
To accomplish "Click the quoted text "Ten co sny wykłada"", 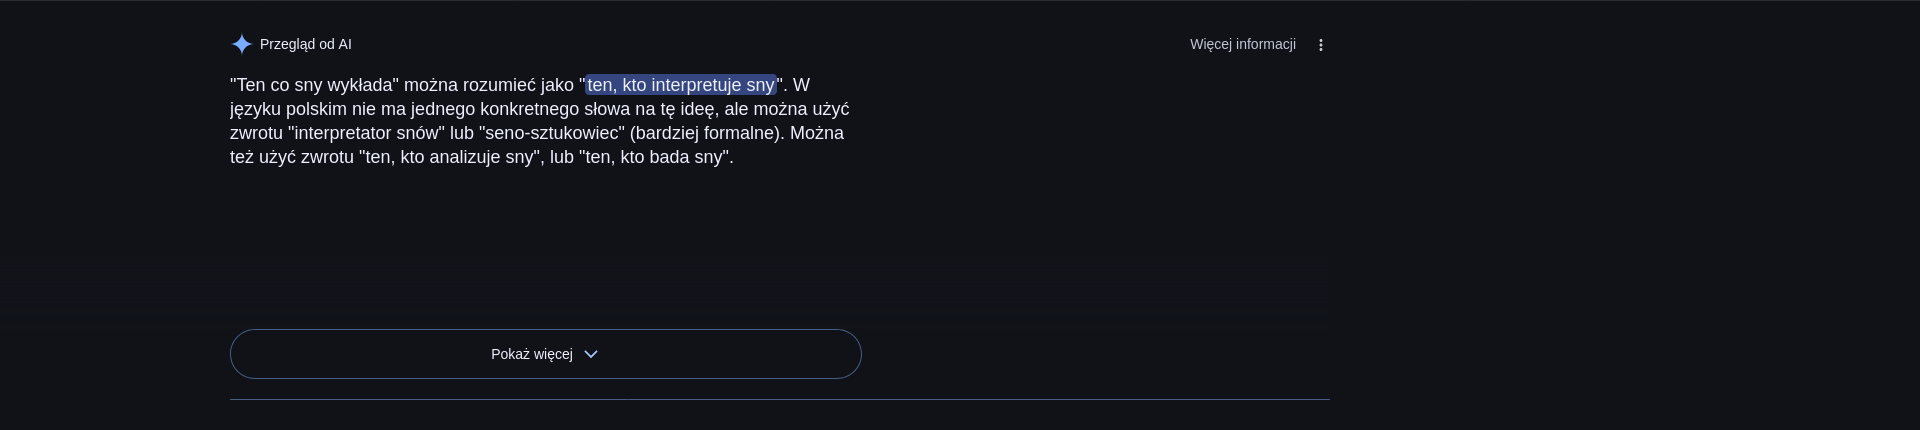I will pos(314,85).
